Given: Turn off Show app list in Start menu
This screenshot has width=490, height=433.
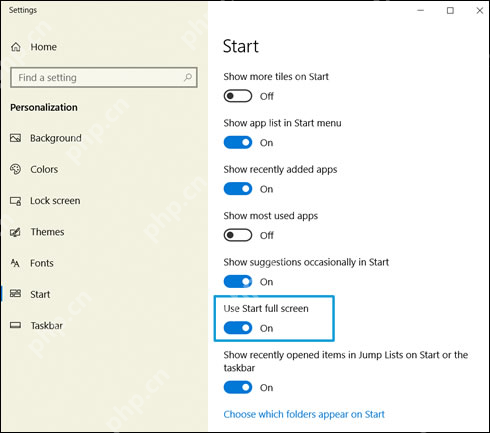Looking at the screenshot, I should tap(238, 143).
